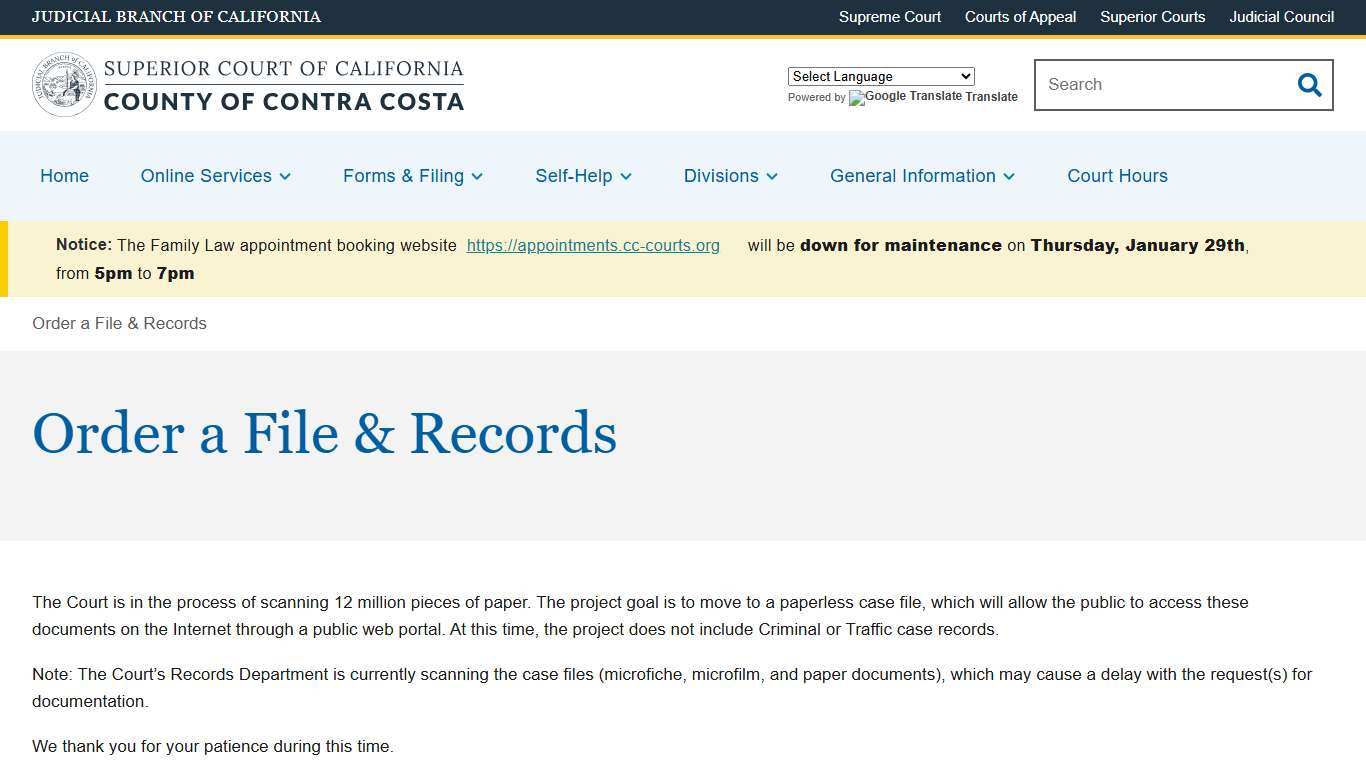
Task: Open the Select Language dropdown
Action: [x=880, y=76]
